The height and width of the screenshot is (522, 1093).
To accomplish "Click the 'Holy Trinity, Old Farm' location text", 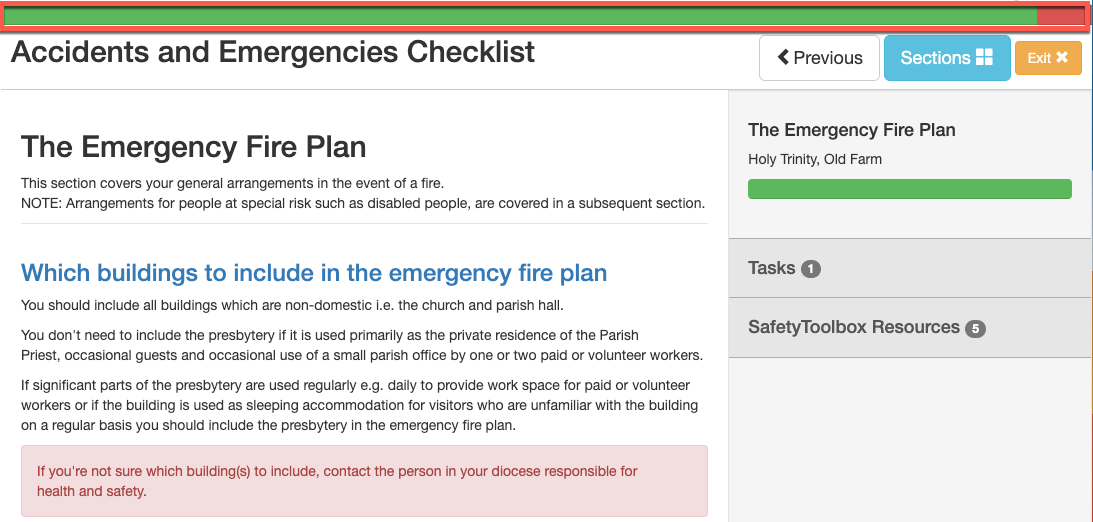I will point(815,160).
